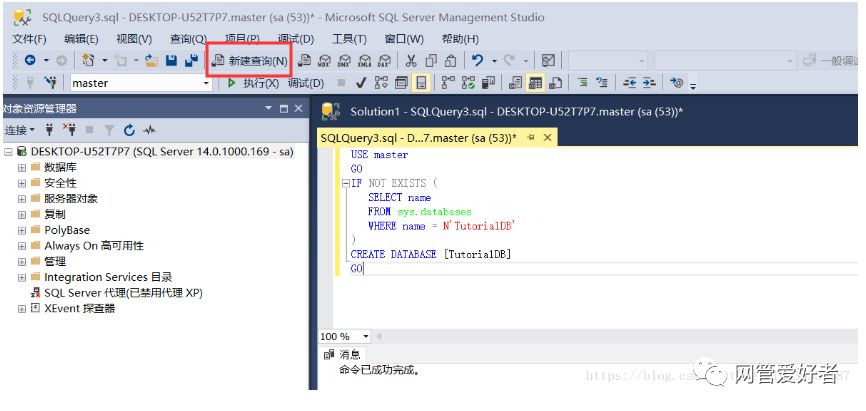Pin the SQLQuery3.sql tab
This screenshot has height=411, width=866.
click(531, 138)
